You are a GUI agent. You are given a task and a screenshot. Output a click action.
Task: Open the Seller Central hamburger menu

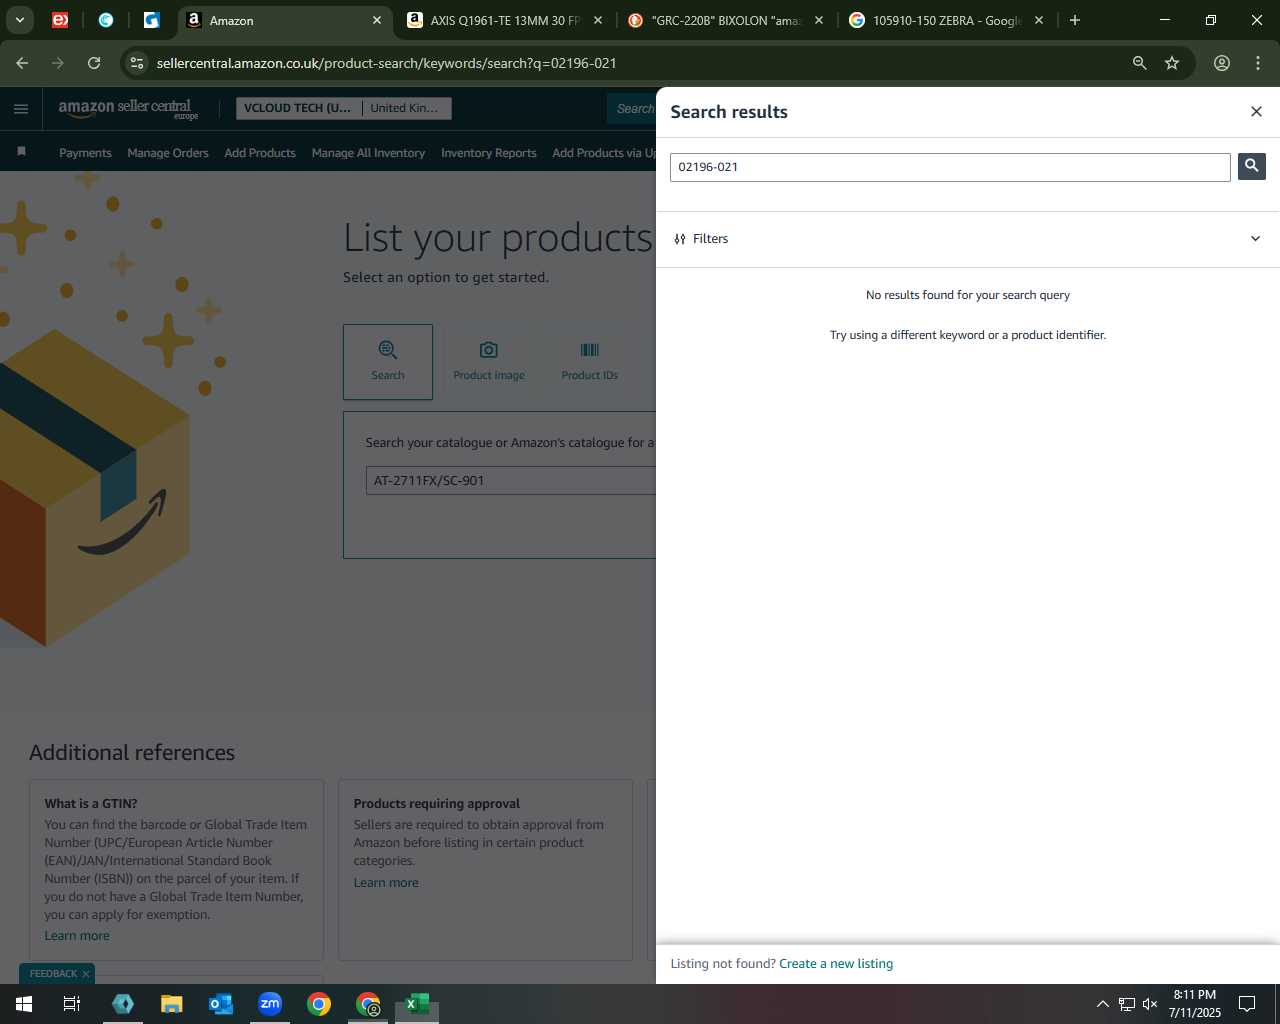[21, 109]
